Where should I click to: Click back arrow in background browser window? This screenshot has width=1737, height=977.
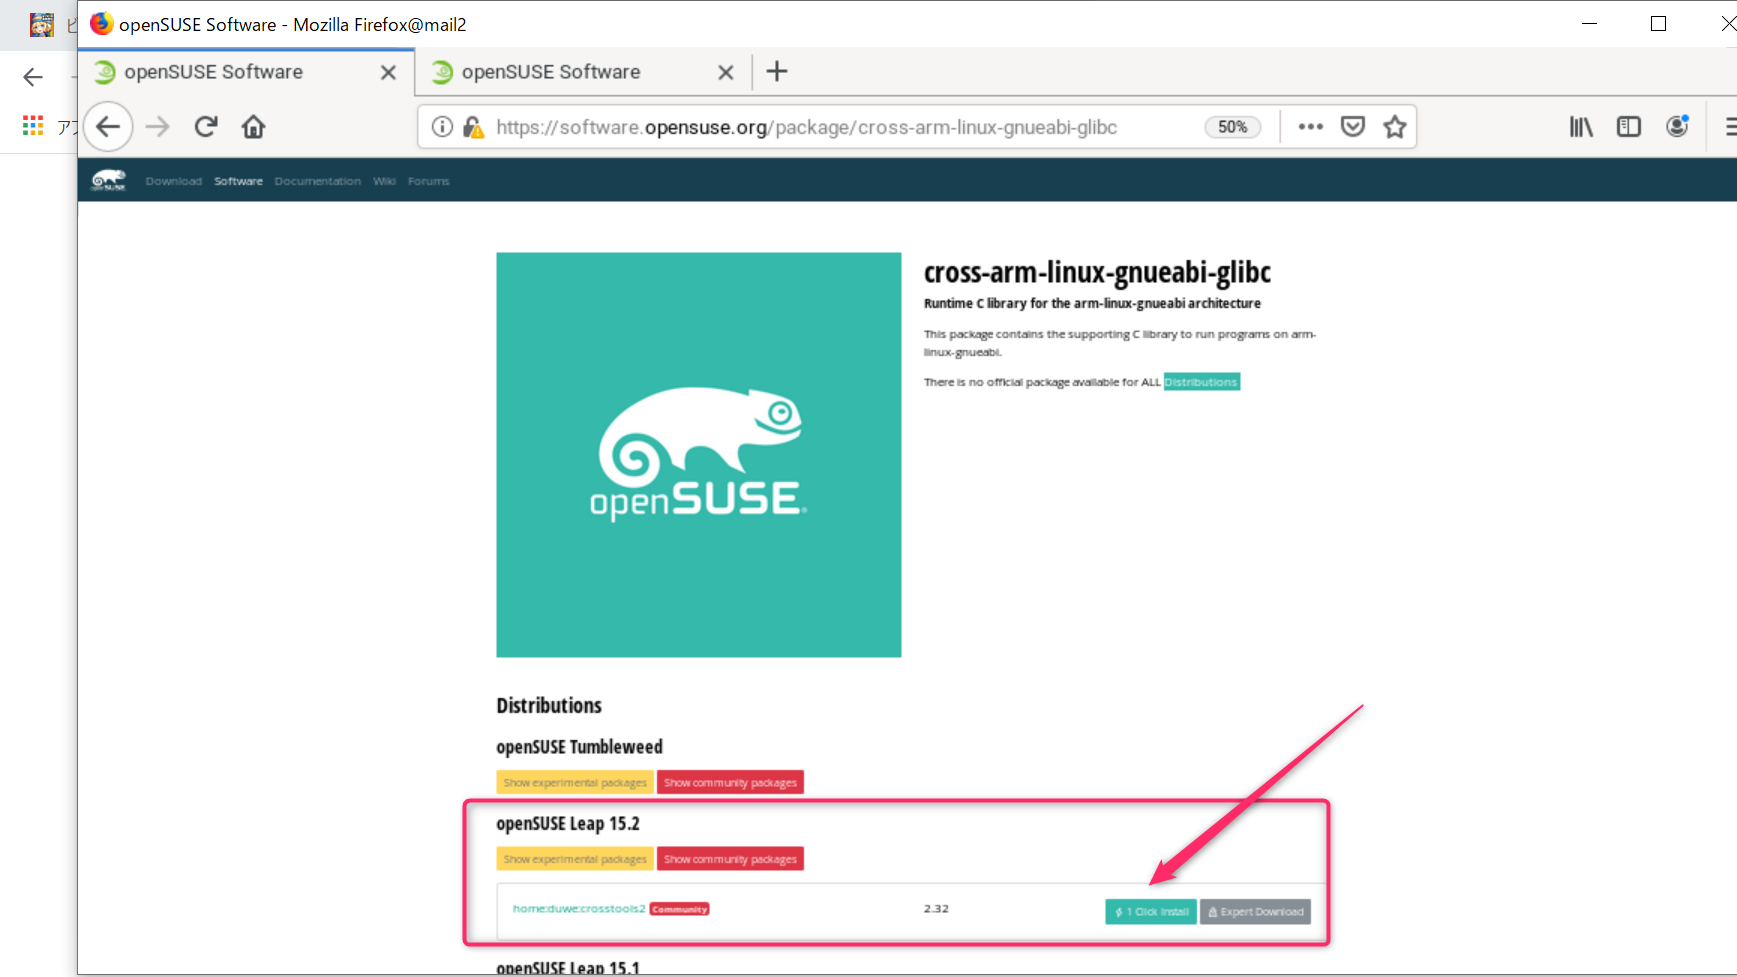(33, 77)
